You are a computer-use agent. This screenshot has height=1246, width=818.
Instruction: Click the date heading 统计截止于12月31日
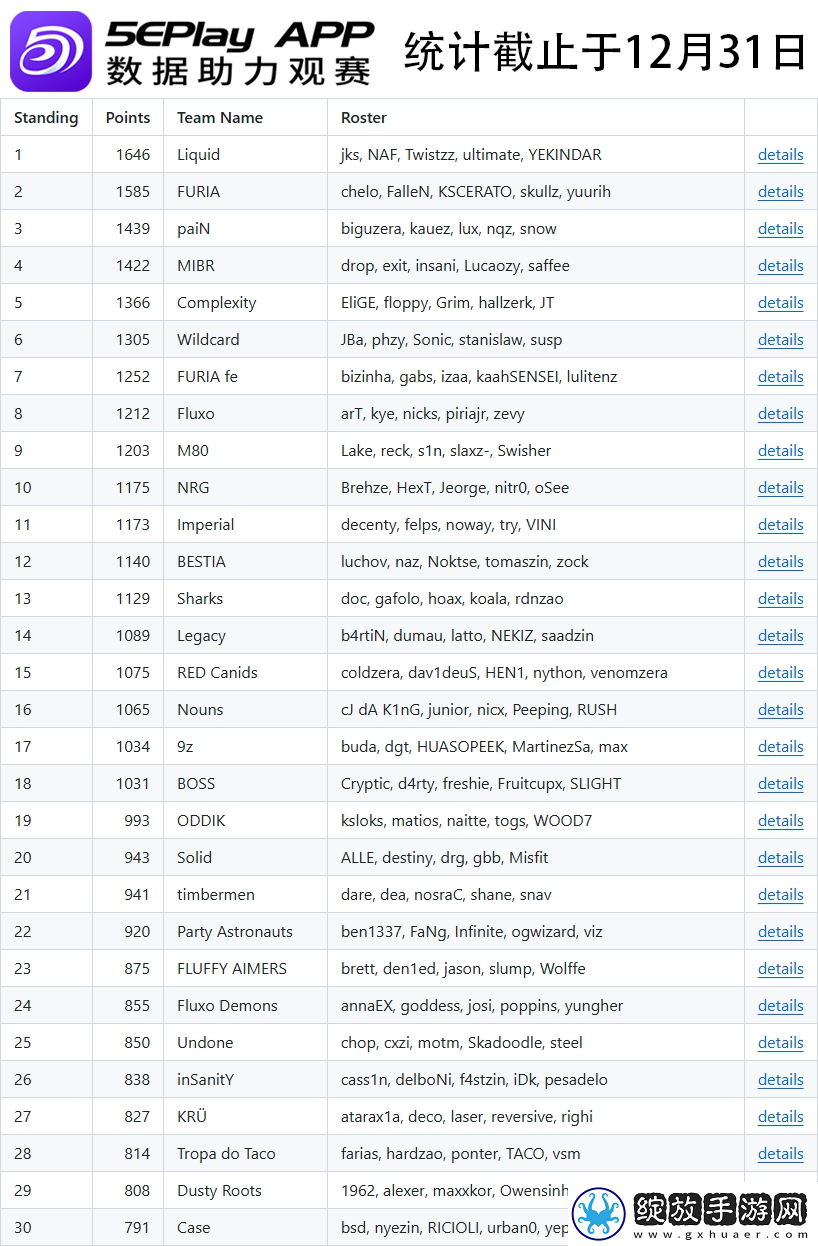(605, 51)
